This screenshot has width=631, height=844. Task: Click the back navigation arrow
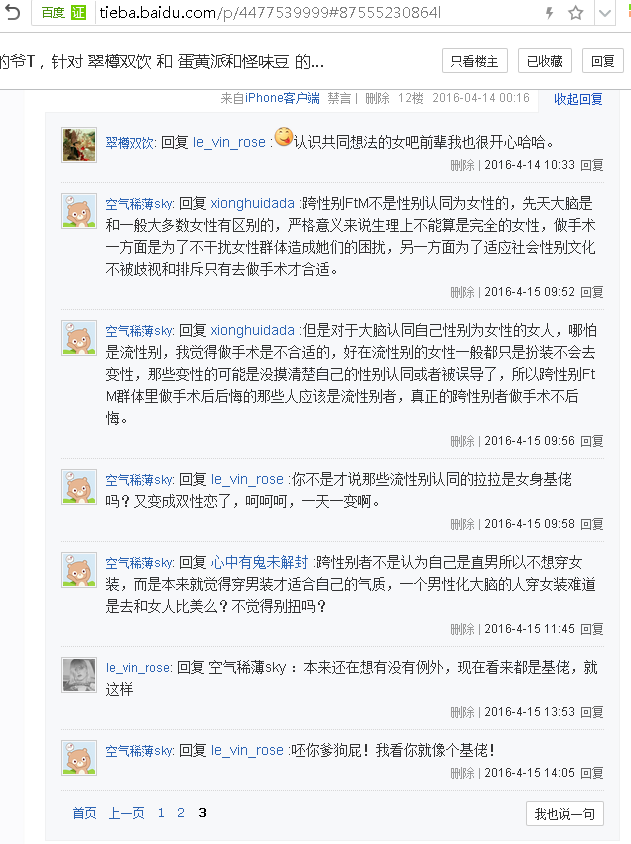13,13
